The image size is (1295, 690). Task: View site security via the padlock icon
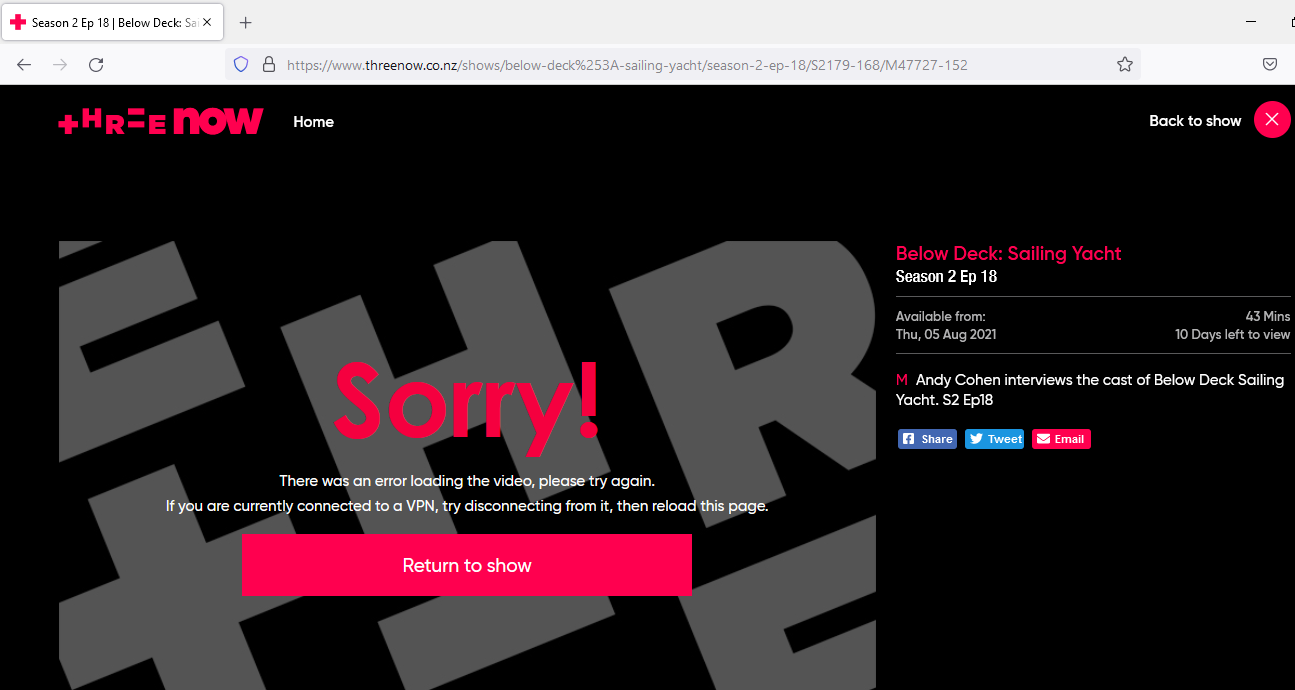[x=268, y=64]
